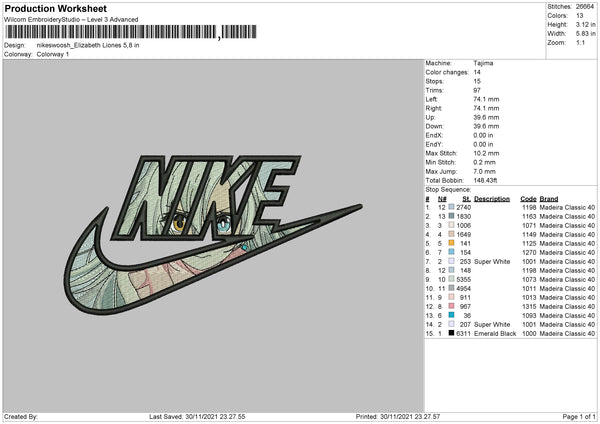Image resolution: width=600 pixels, height=424 pixels.
Task: Select the Trims value 97
Action: click(x=477, y=90)
